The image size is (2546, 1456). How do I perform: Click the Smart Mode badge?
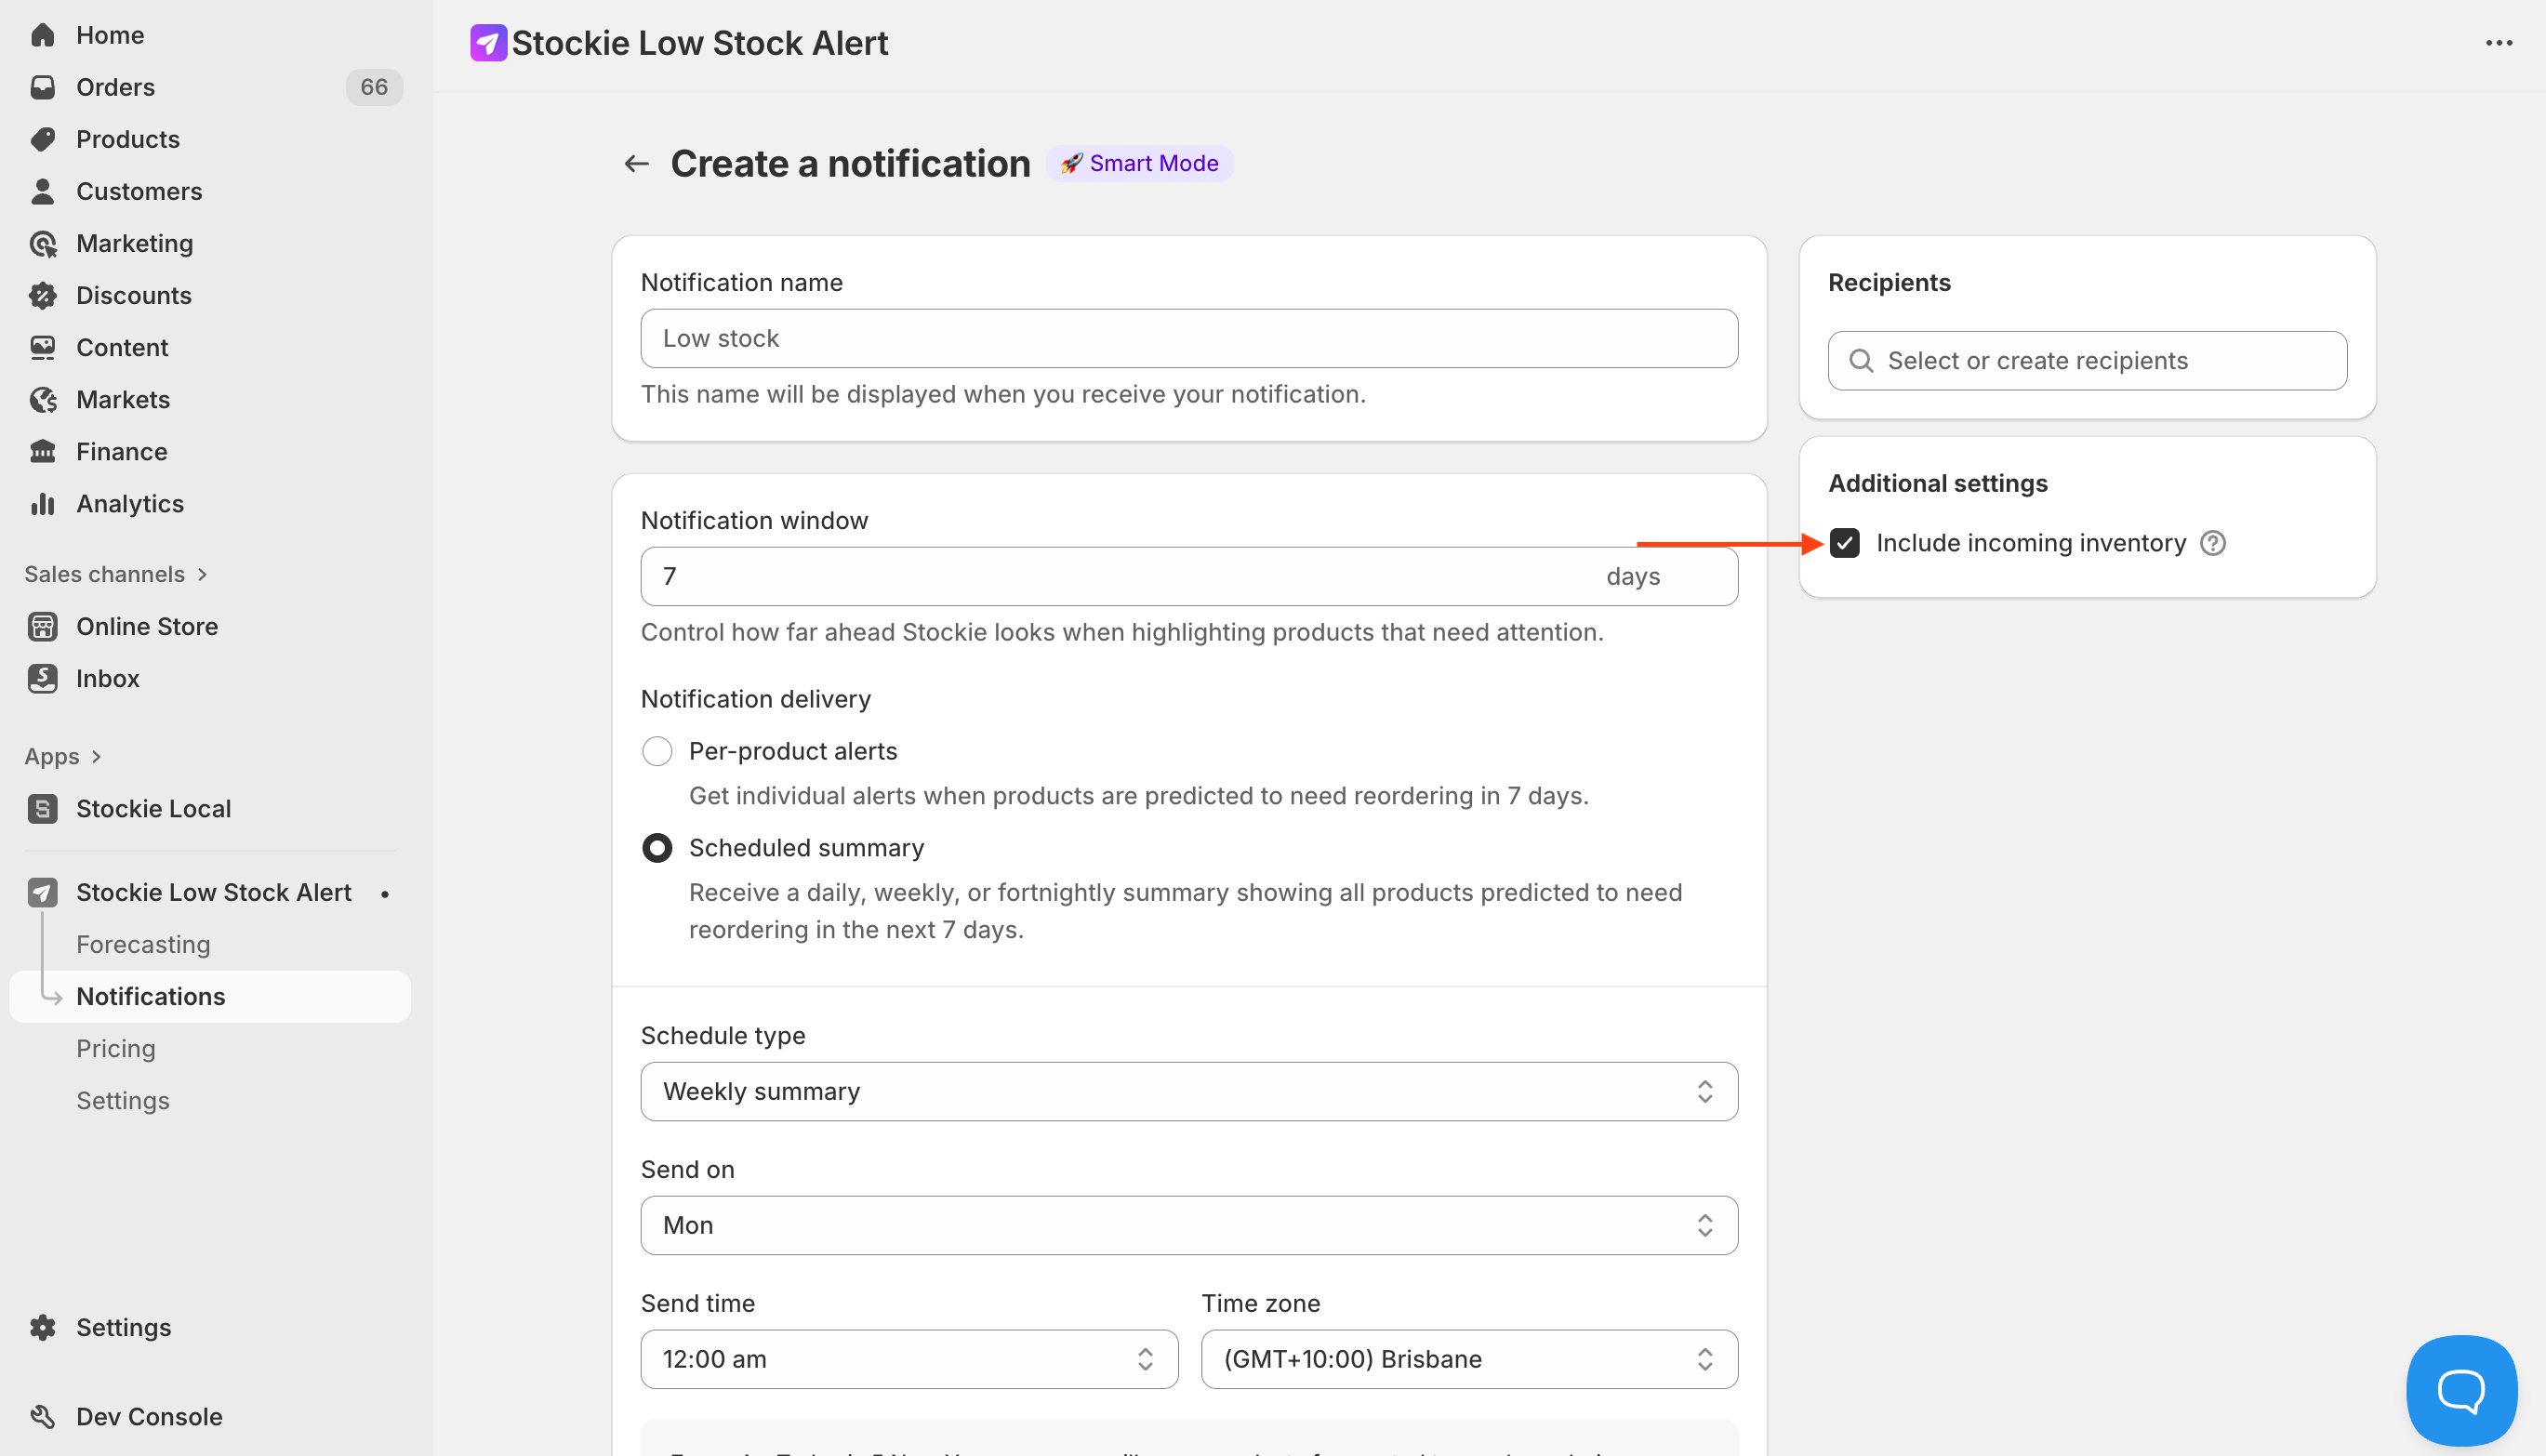[1139, 163]
